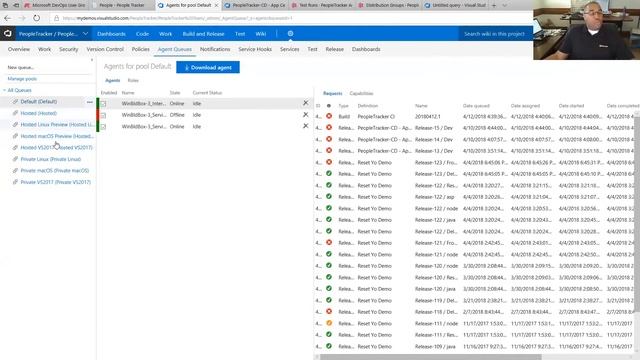640x360 pixels.
Task: Switch to Roles tab
Action: pos(133,80)
